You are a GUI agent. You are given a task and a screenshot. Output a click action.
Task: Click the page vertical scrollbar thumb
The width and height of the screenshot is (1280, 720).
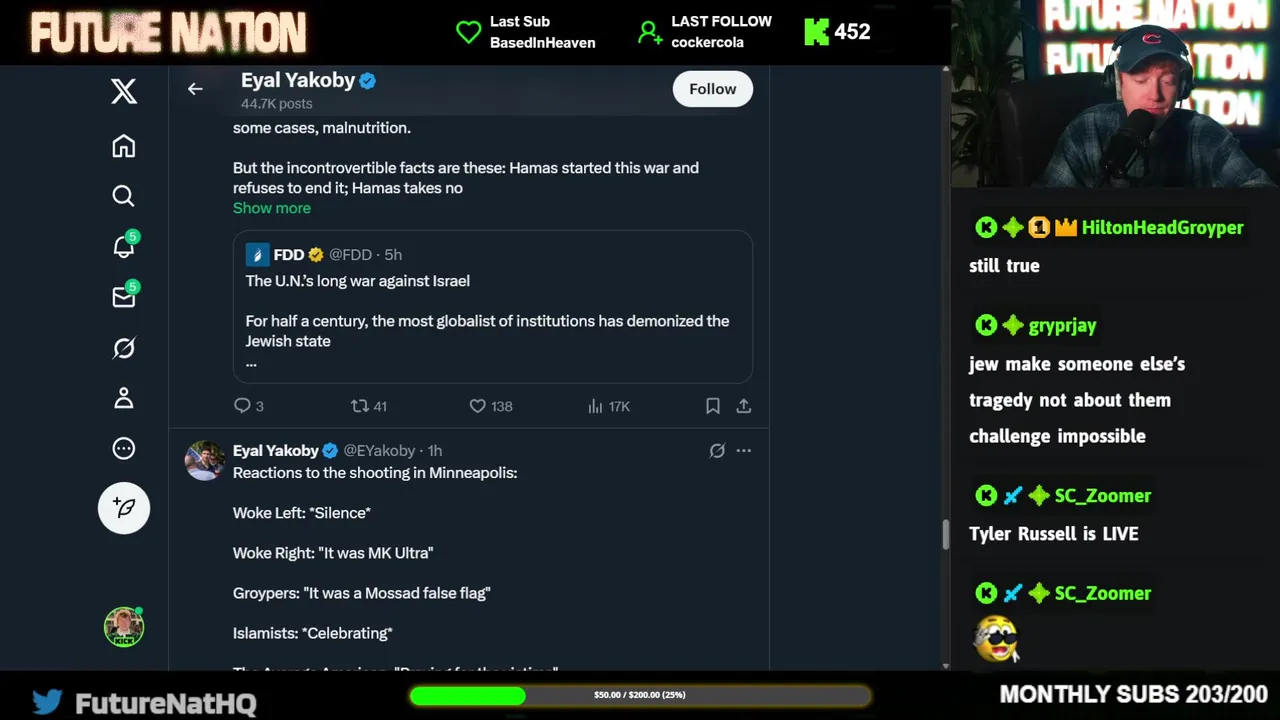pyautogui.click(x=946, y=534)
